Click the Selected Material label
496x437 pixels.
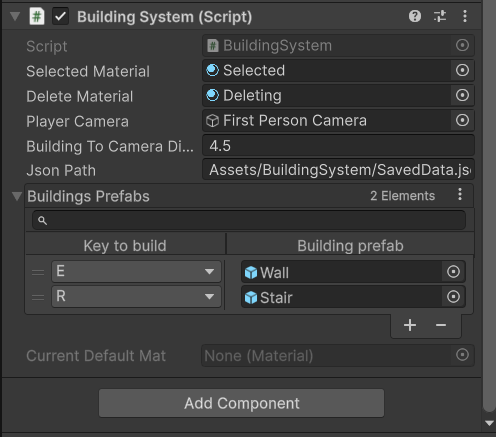[88, 71]
